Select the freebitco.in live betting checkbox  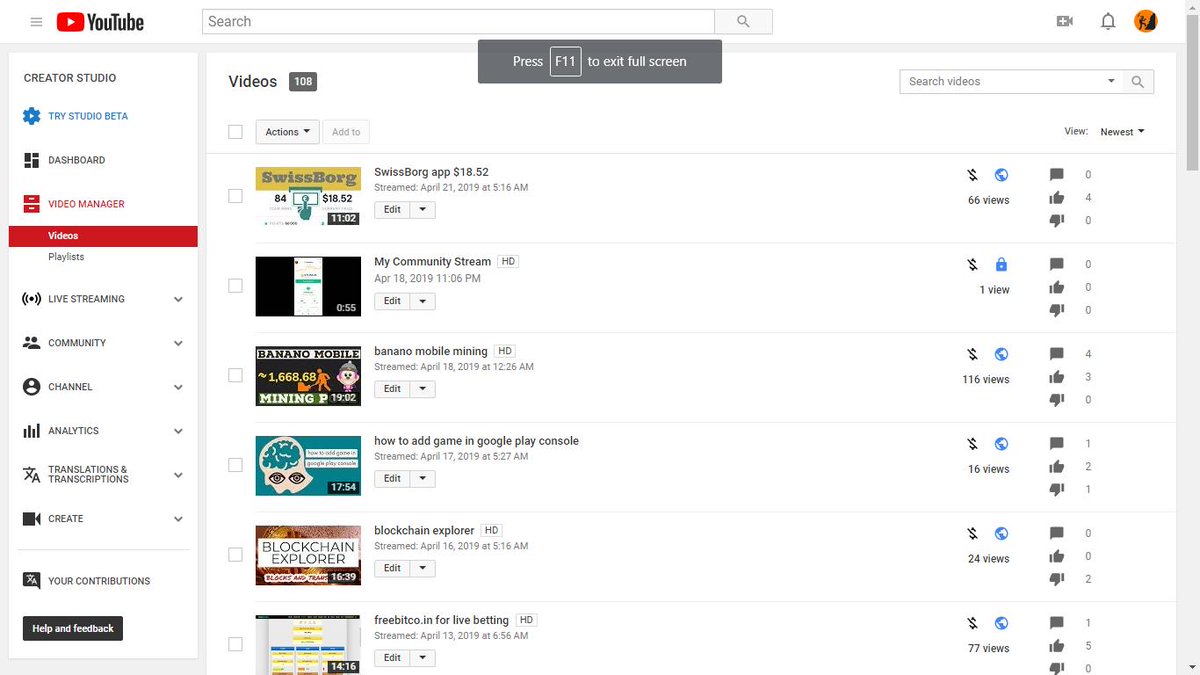coord(235,644)
